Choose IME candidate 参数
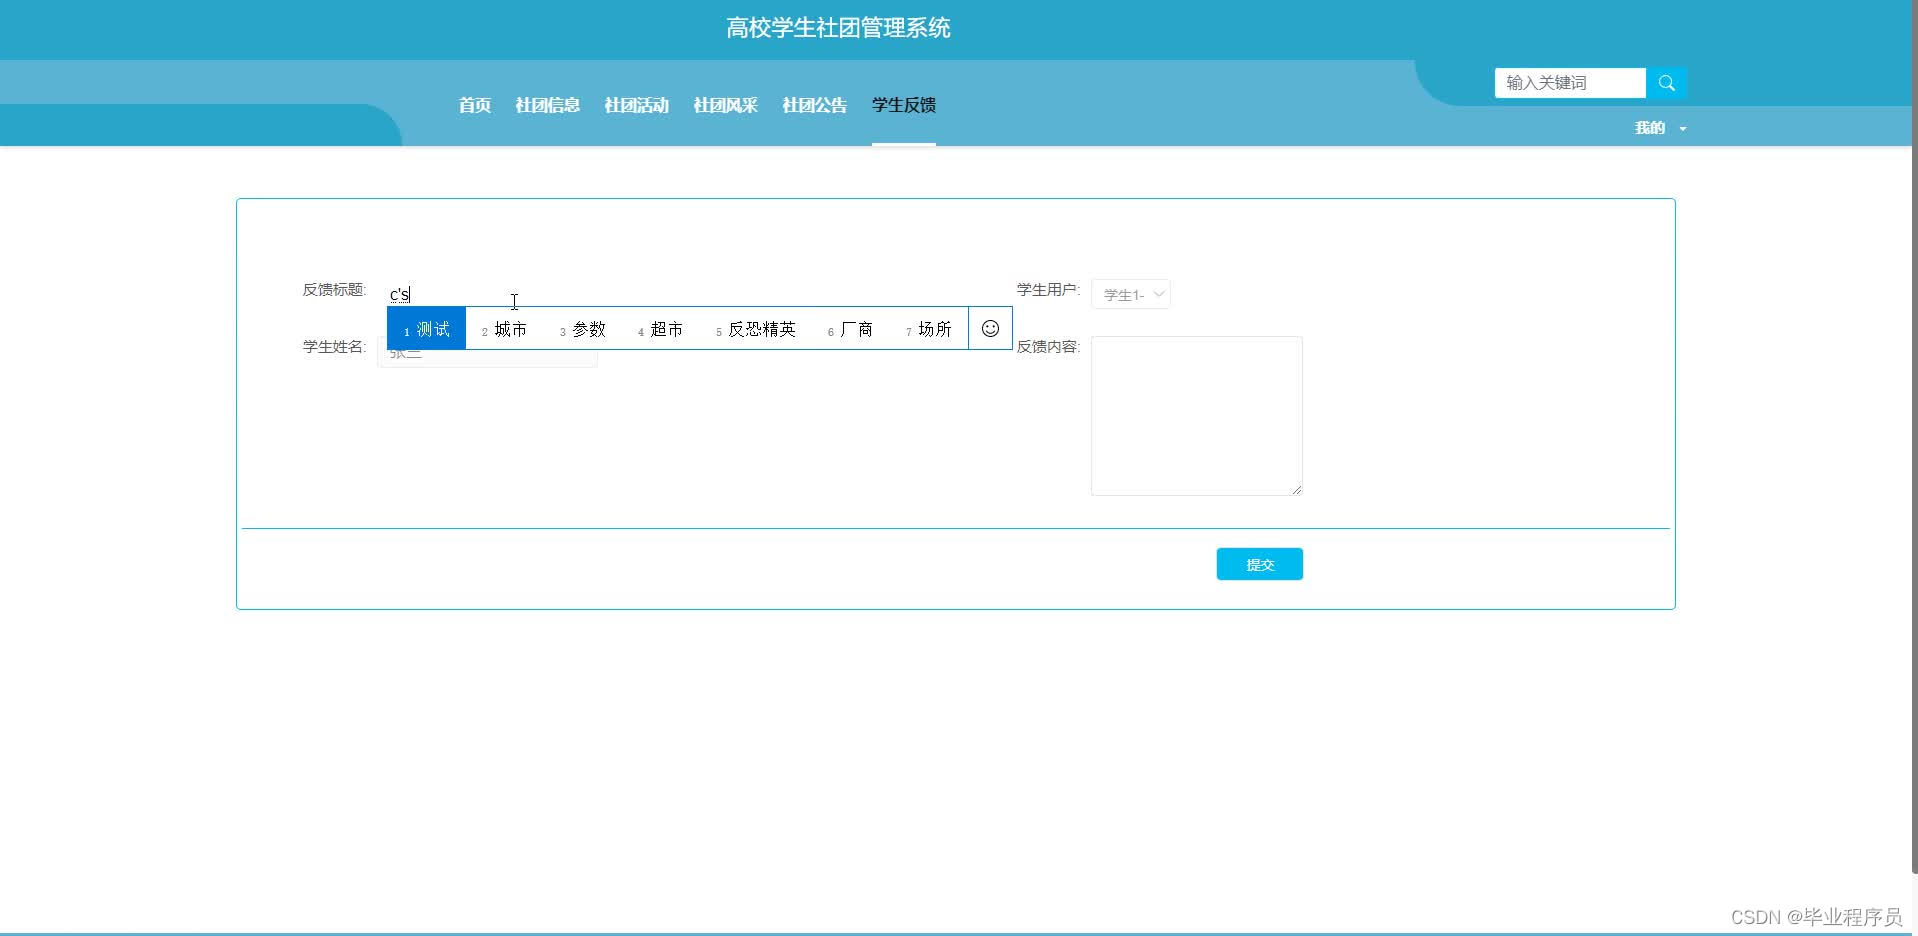Image resolution: width=1918 pixels, height=936 pixels. tap(583, 329)
